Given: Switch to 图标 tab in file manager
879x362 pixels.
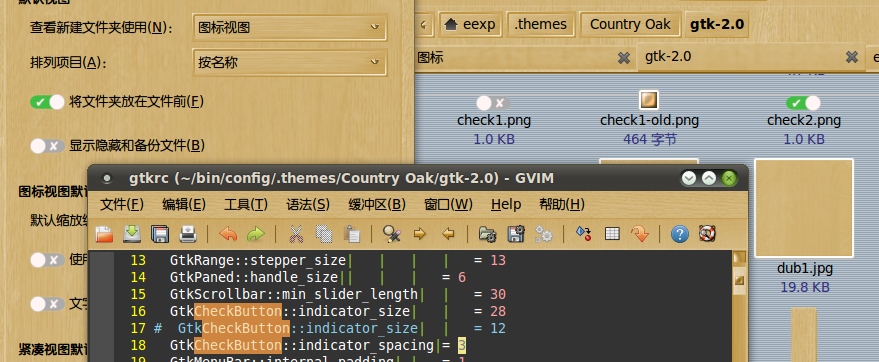Looking at the screenshot, I should click(x=525, y=57).
